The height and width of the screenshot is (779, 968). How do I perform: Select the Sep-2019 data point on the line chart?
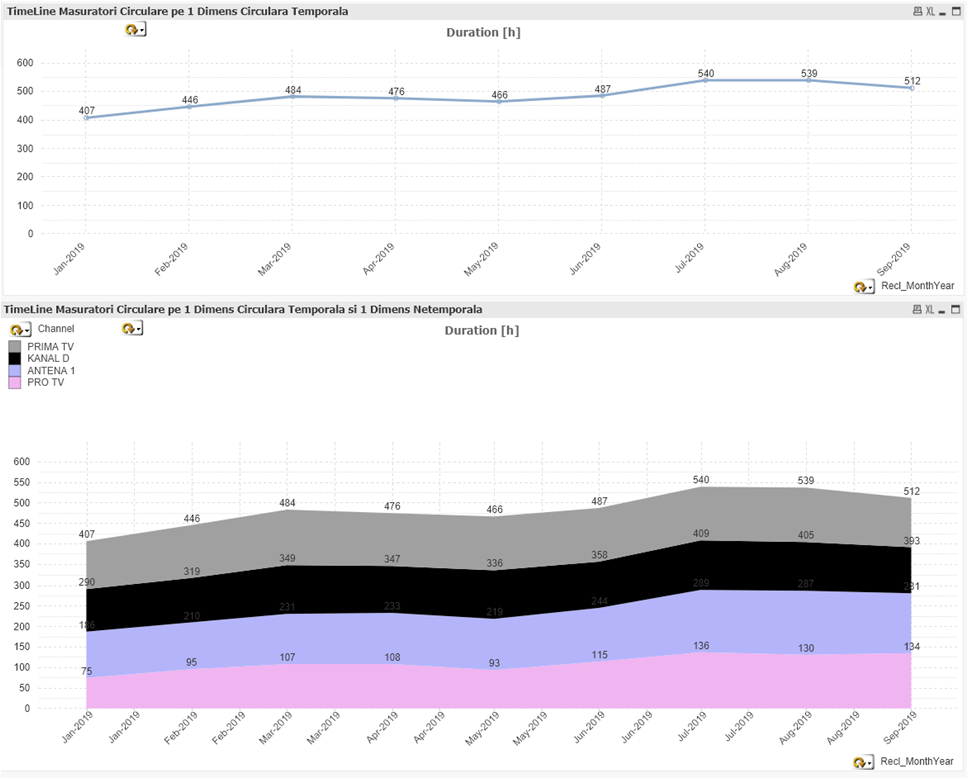click(x=912, y=88)
